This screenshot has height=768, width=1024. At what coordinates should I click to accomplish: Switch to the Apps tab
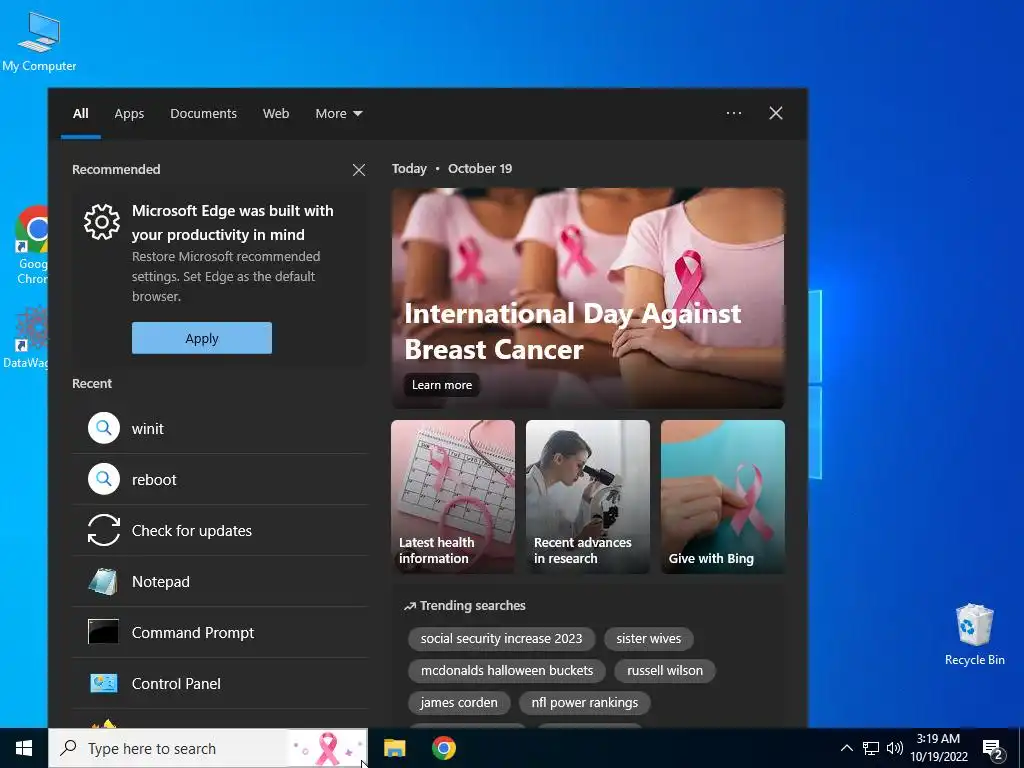point(129,113)
